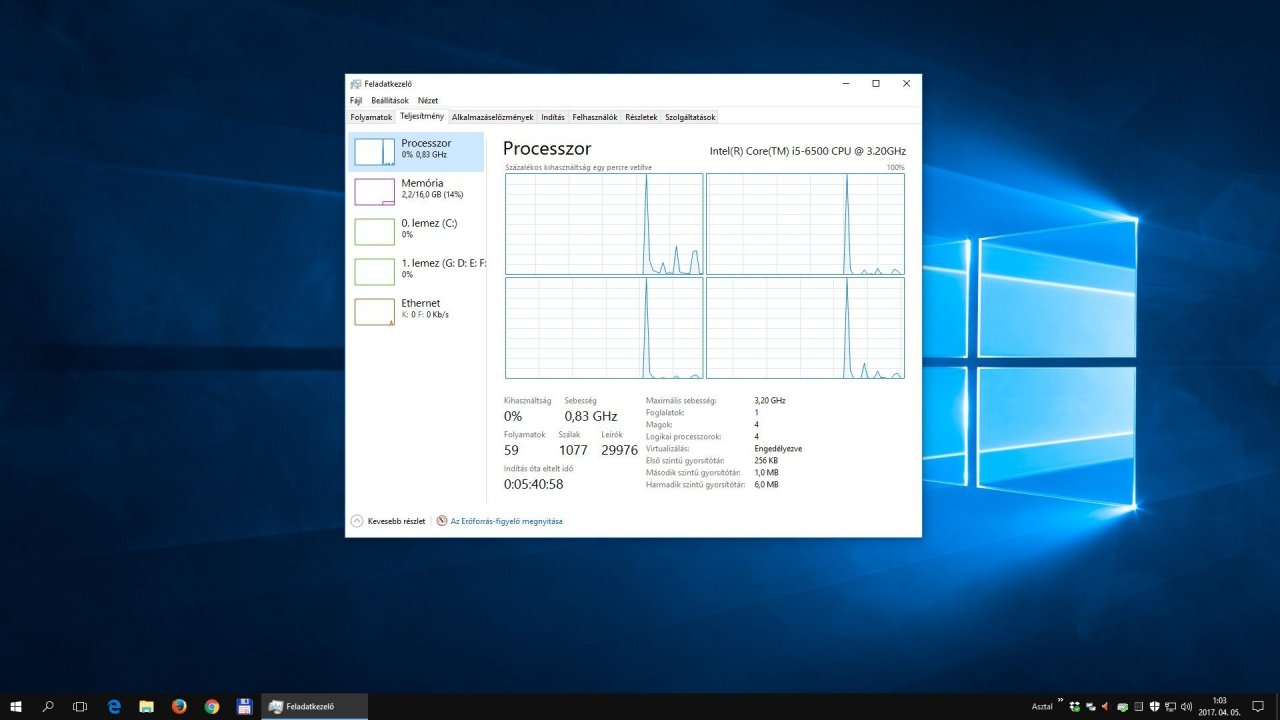Viewport: 1280px width, 720px height.
Task: Select 0. lemez (C:) resource
Action: pyautogui.click(x=416, y=232)
